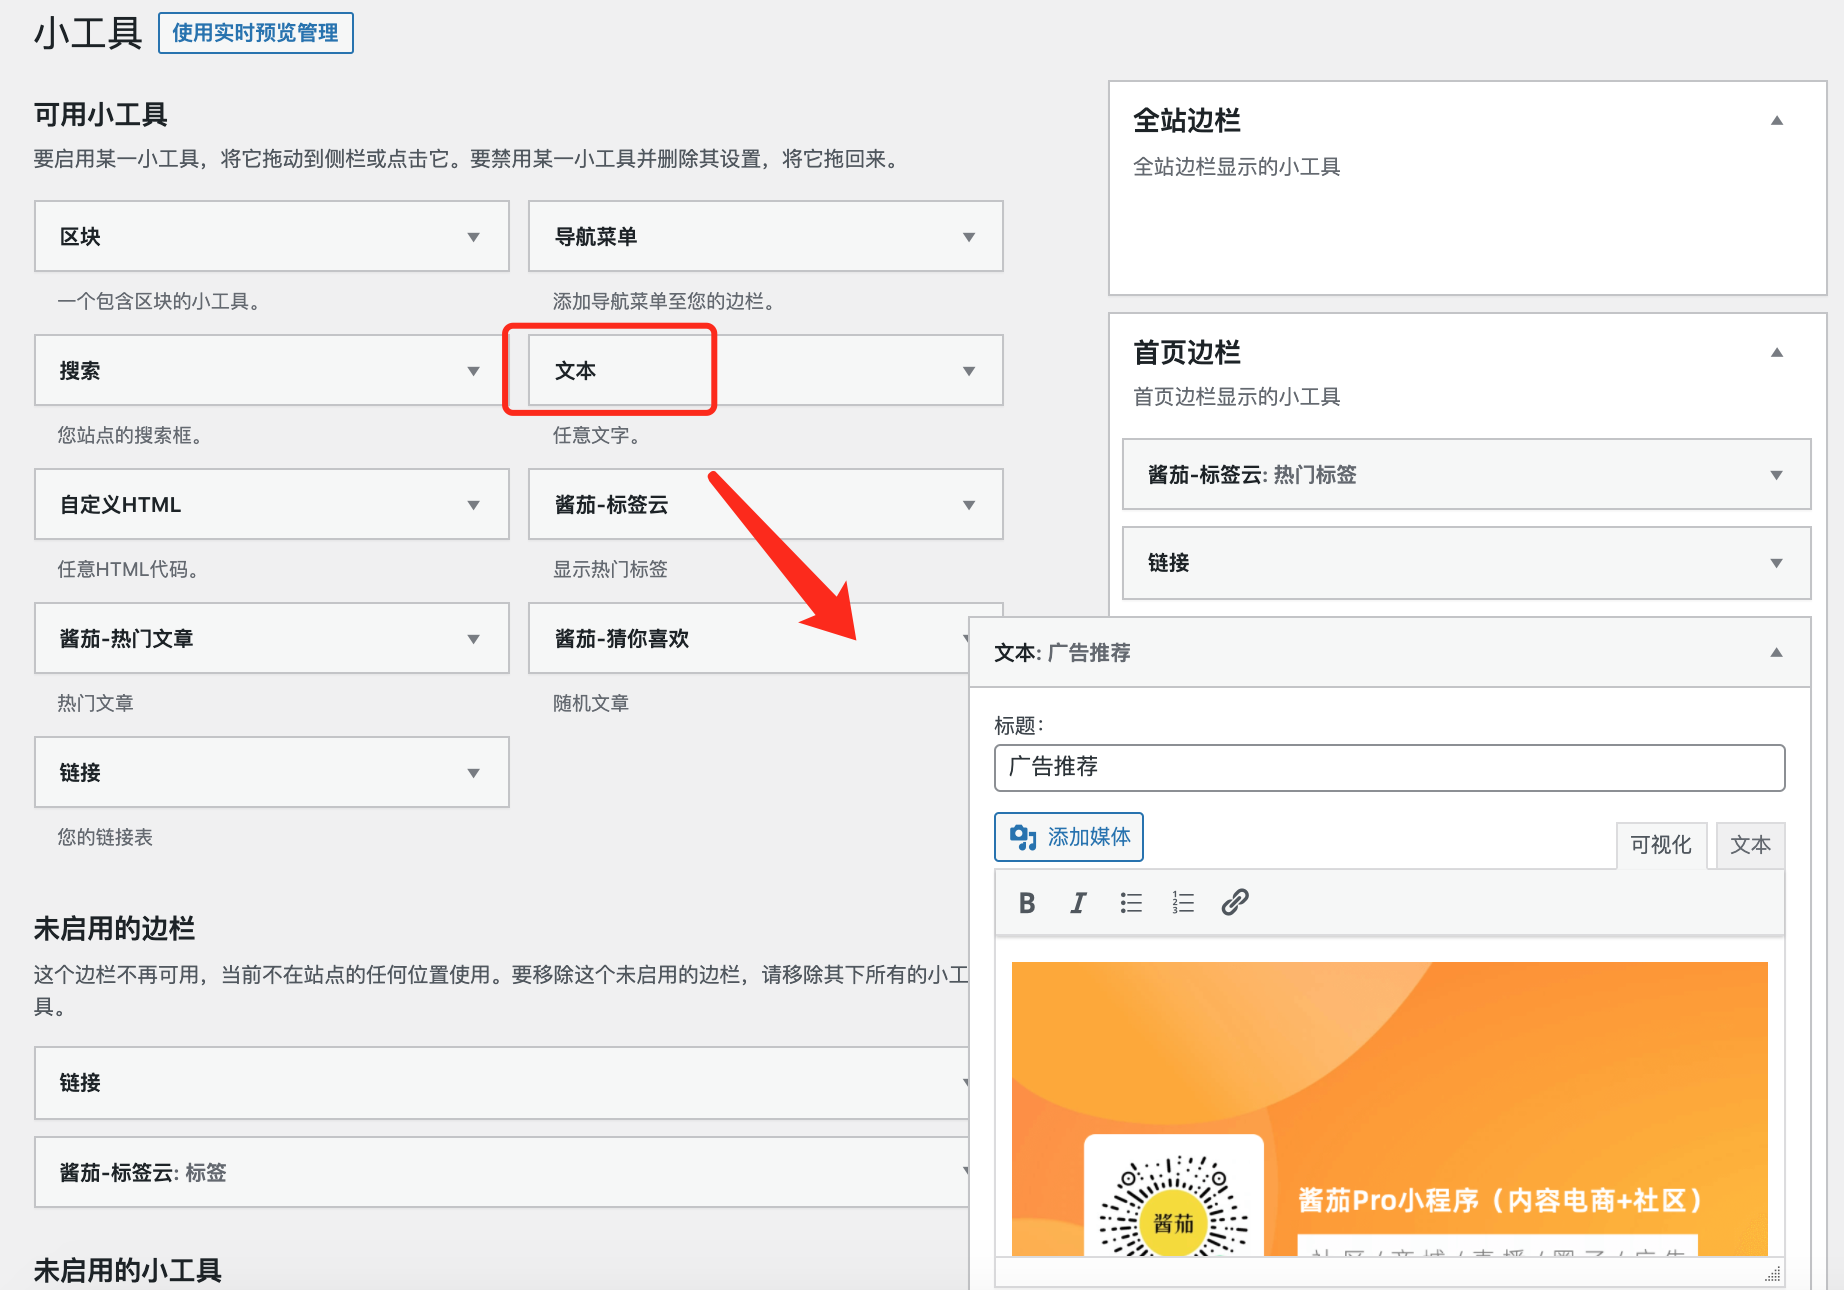Expand the 酱茄-热门文章 widget dropdown
1844x1290 pixels.
(x=474, y=639)
